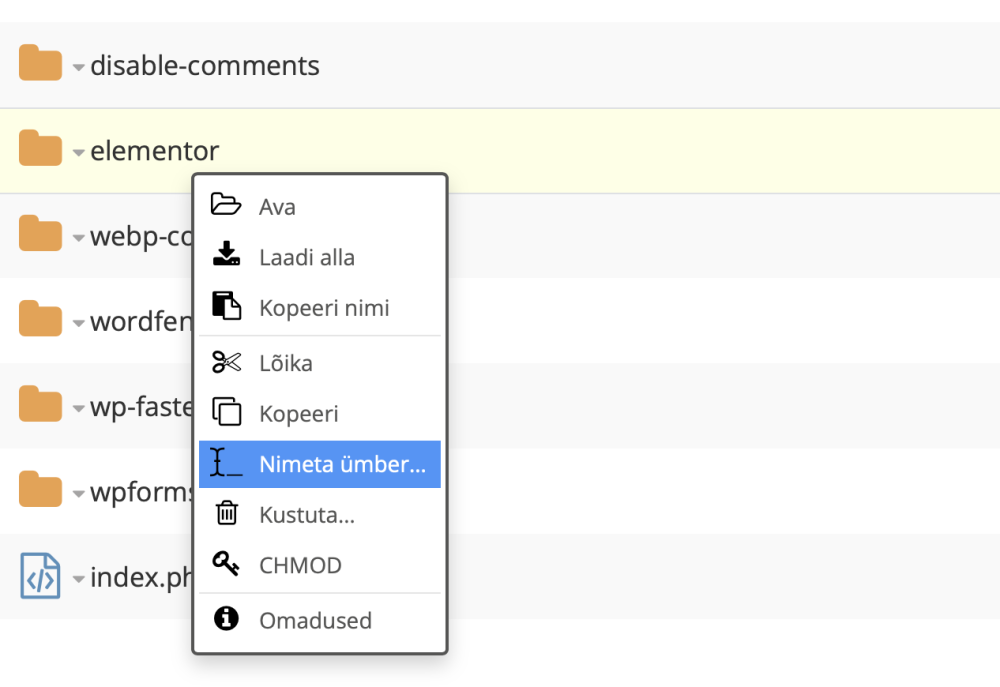The width and height of the screenshot is (1000, 687).
Task: Open the dropdown arrow next to elementor
Action: [x=79, y=153]
